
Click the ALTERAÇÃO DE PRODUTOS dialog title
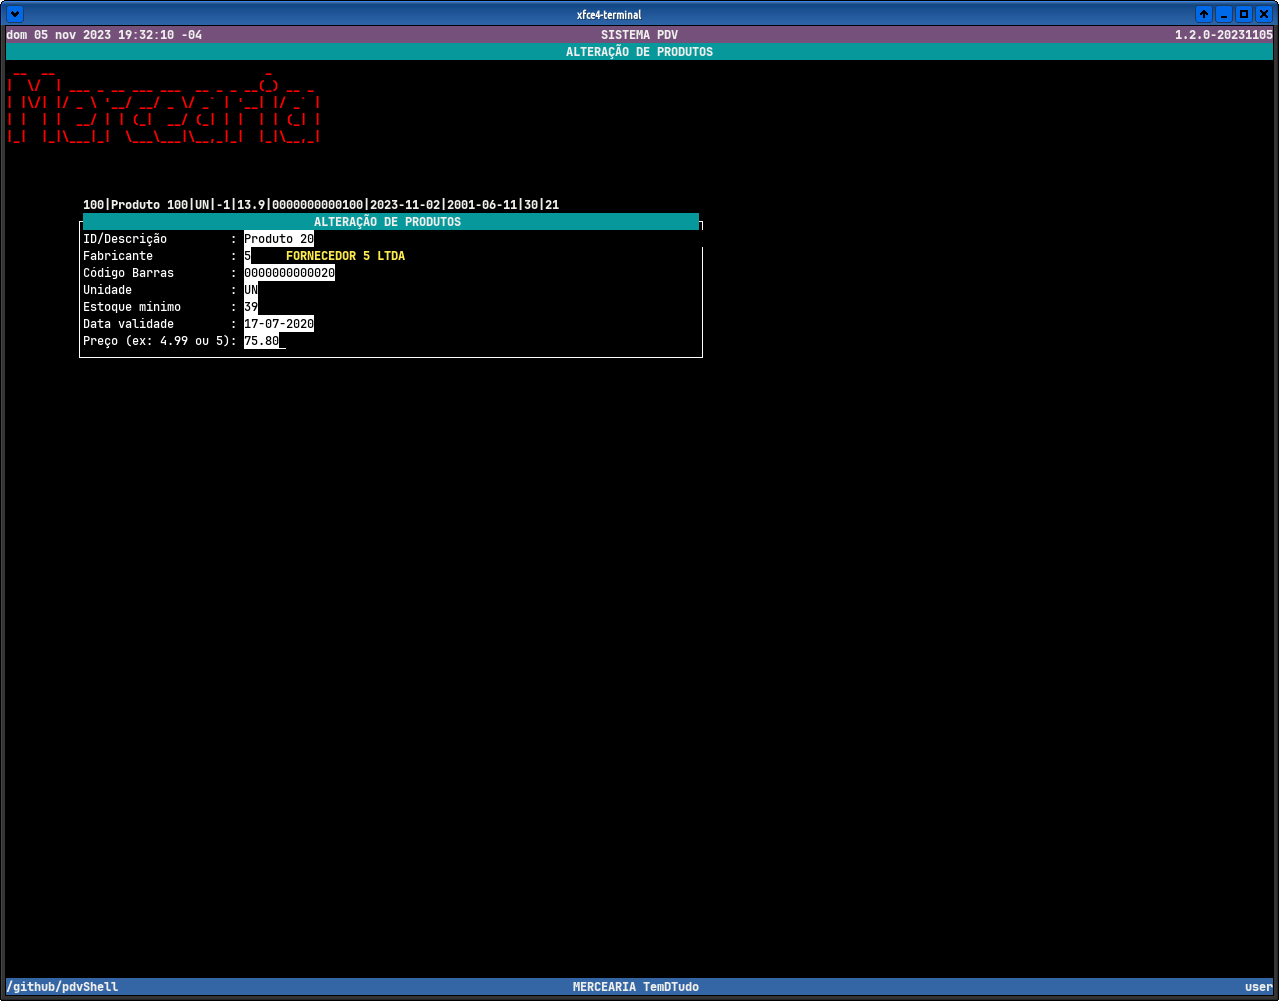point(388,222)
